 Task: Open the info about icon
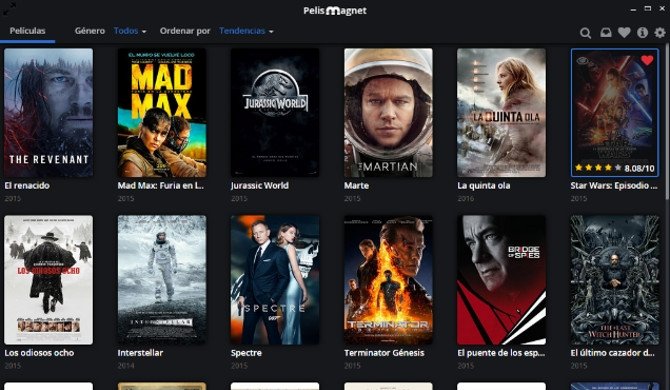(x=642, y=32)
